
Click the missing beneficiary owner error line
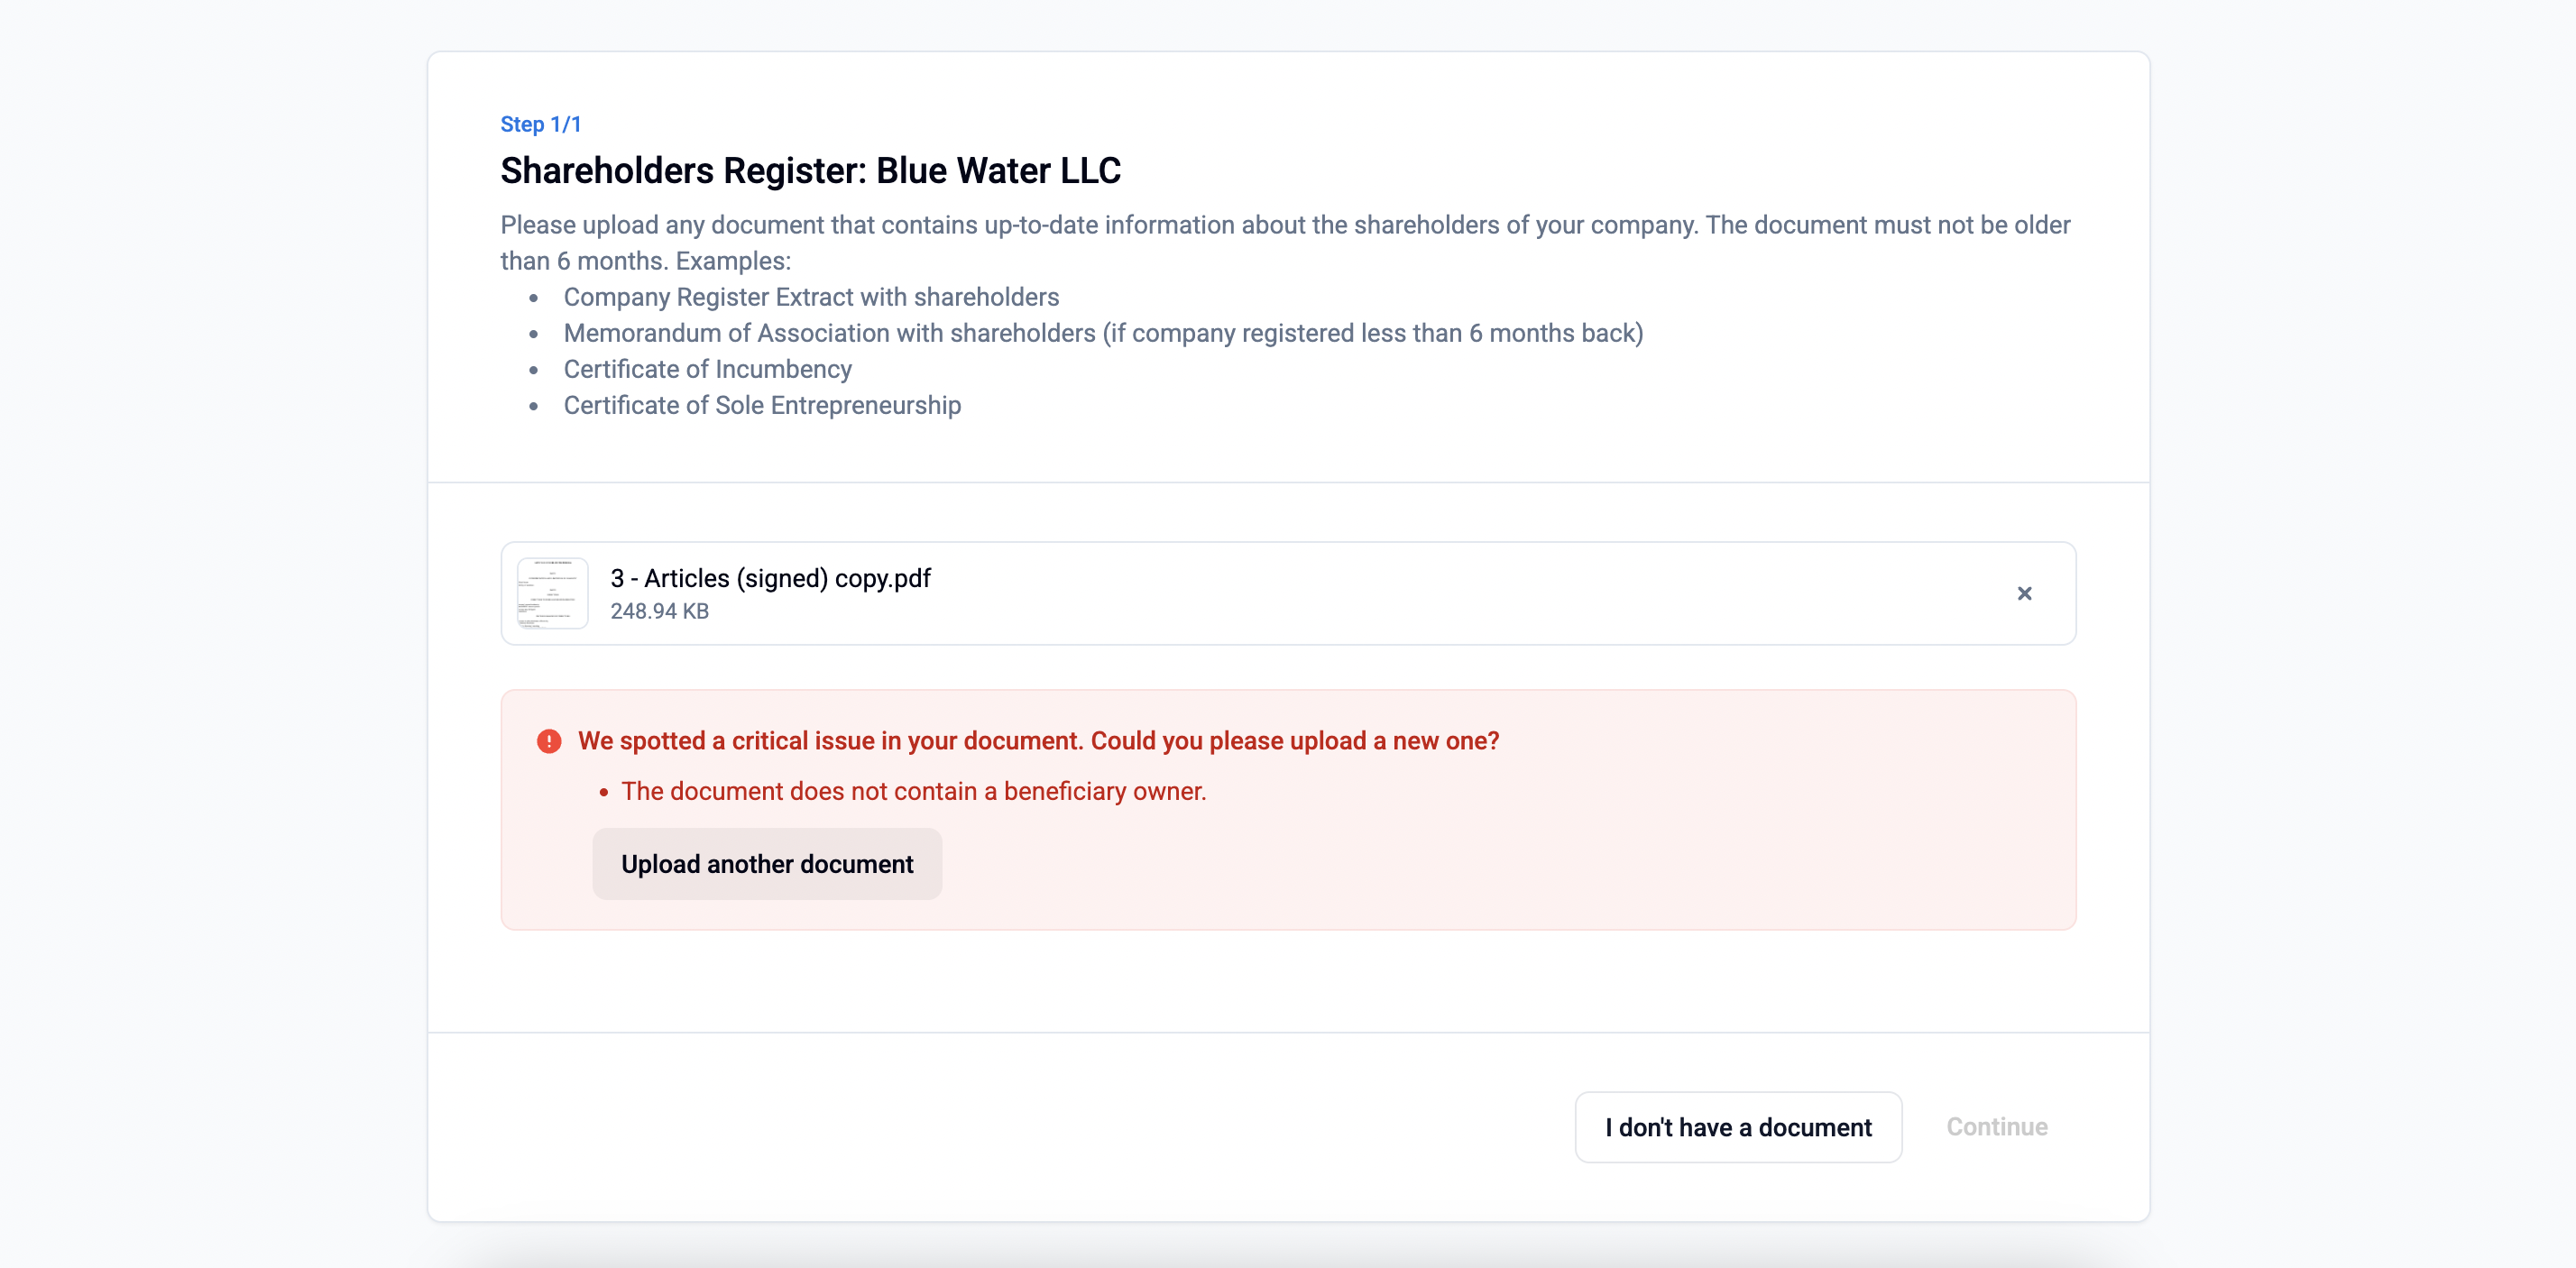[x=913, y=791]
